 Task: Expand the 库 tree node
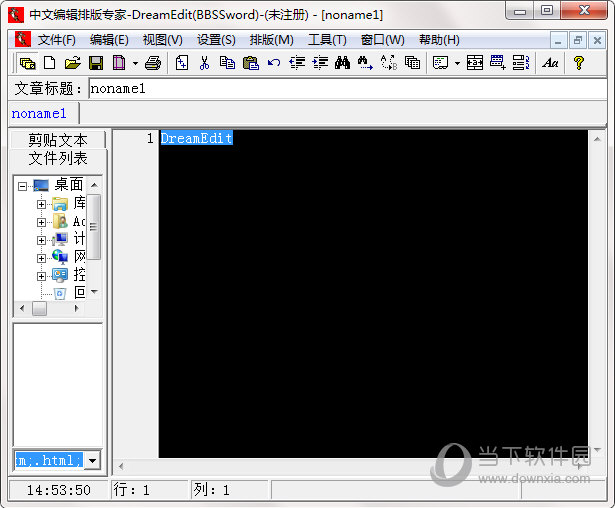41,204
